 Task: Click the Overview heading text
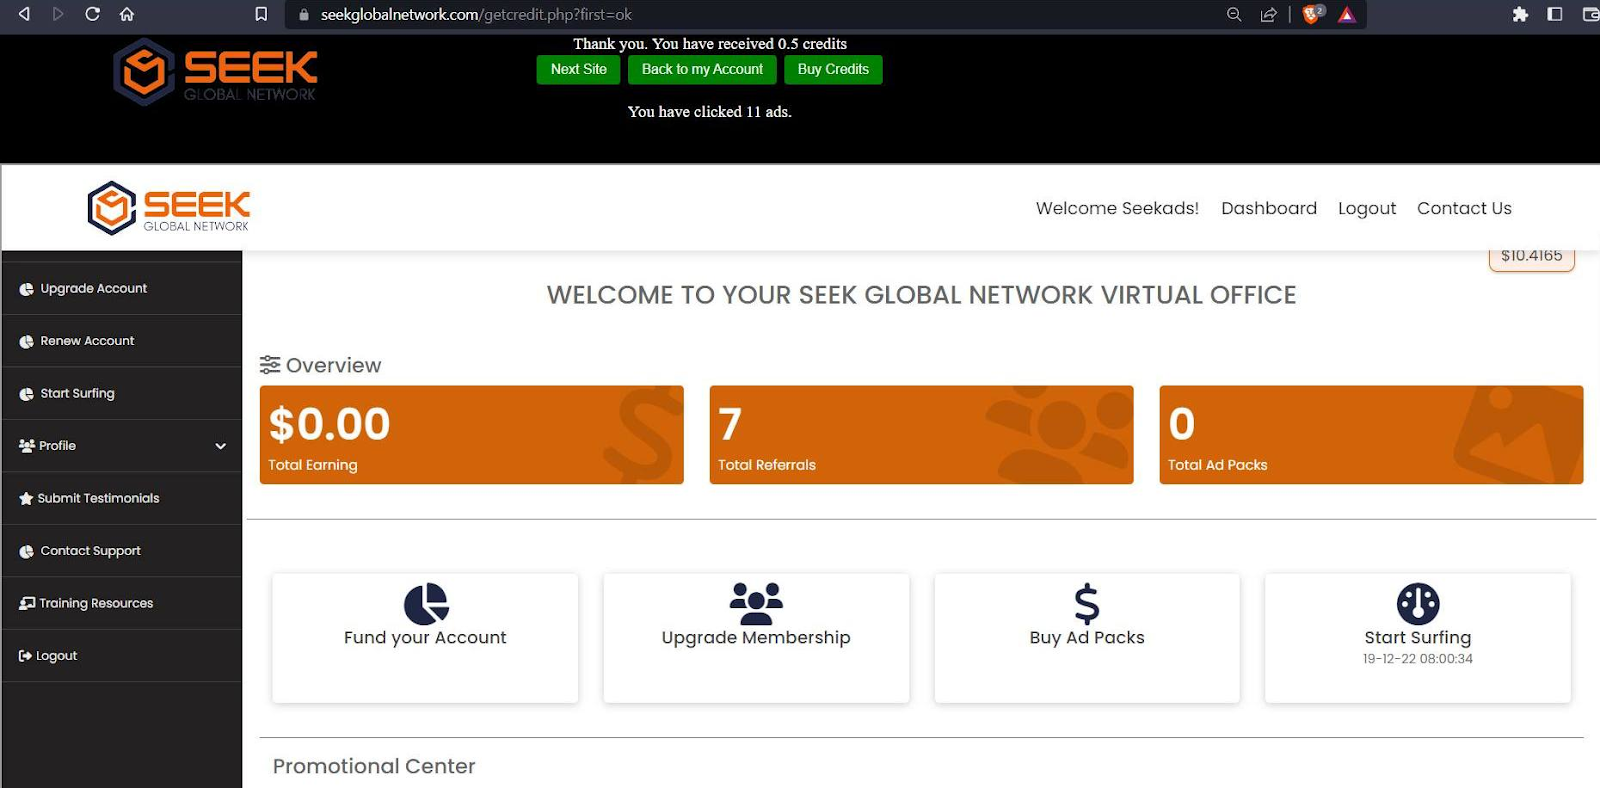pyautogui.click(x=334, y=365)
